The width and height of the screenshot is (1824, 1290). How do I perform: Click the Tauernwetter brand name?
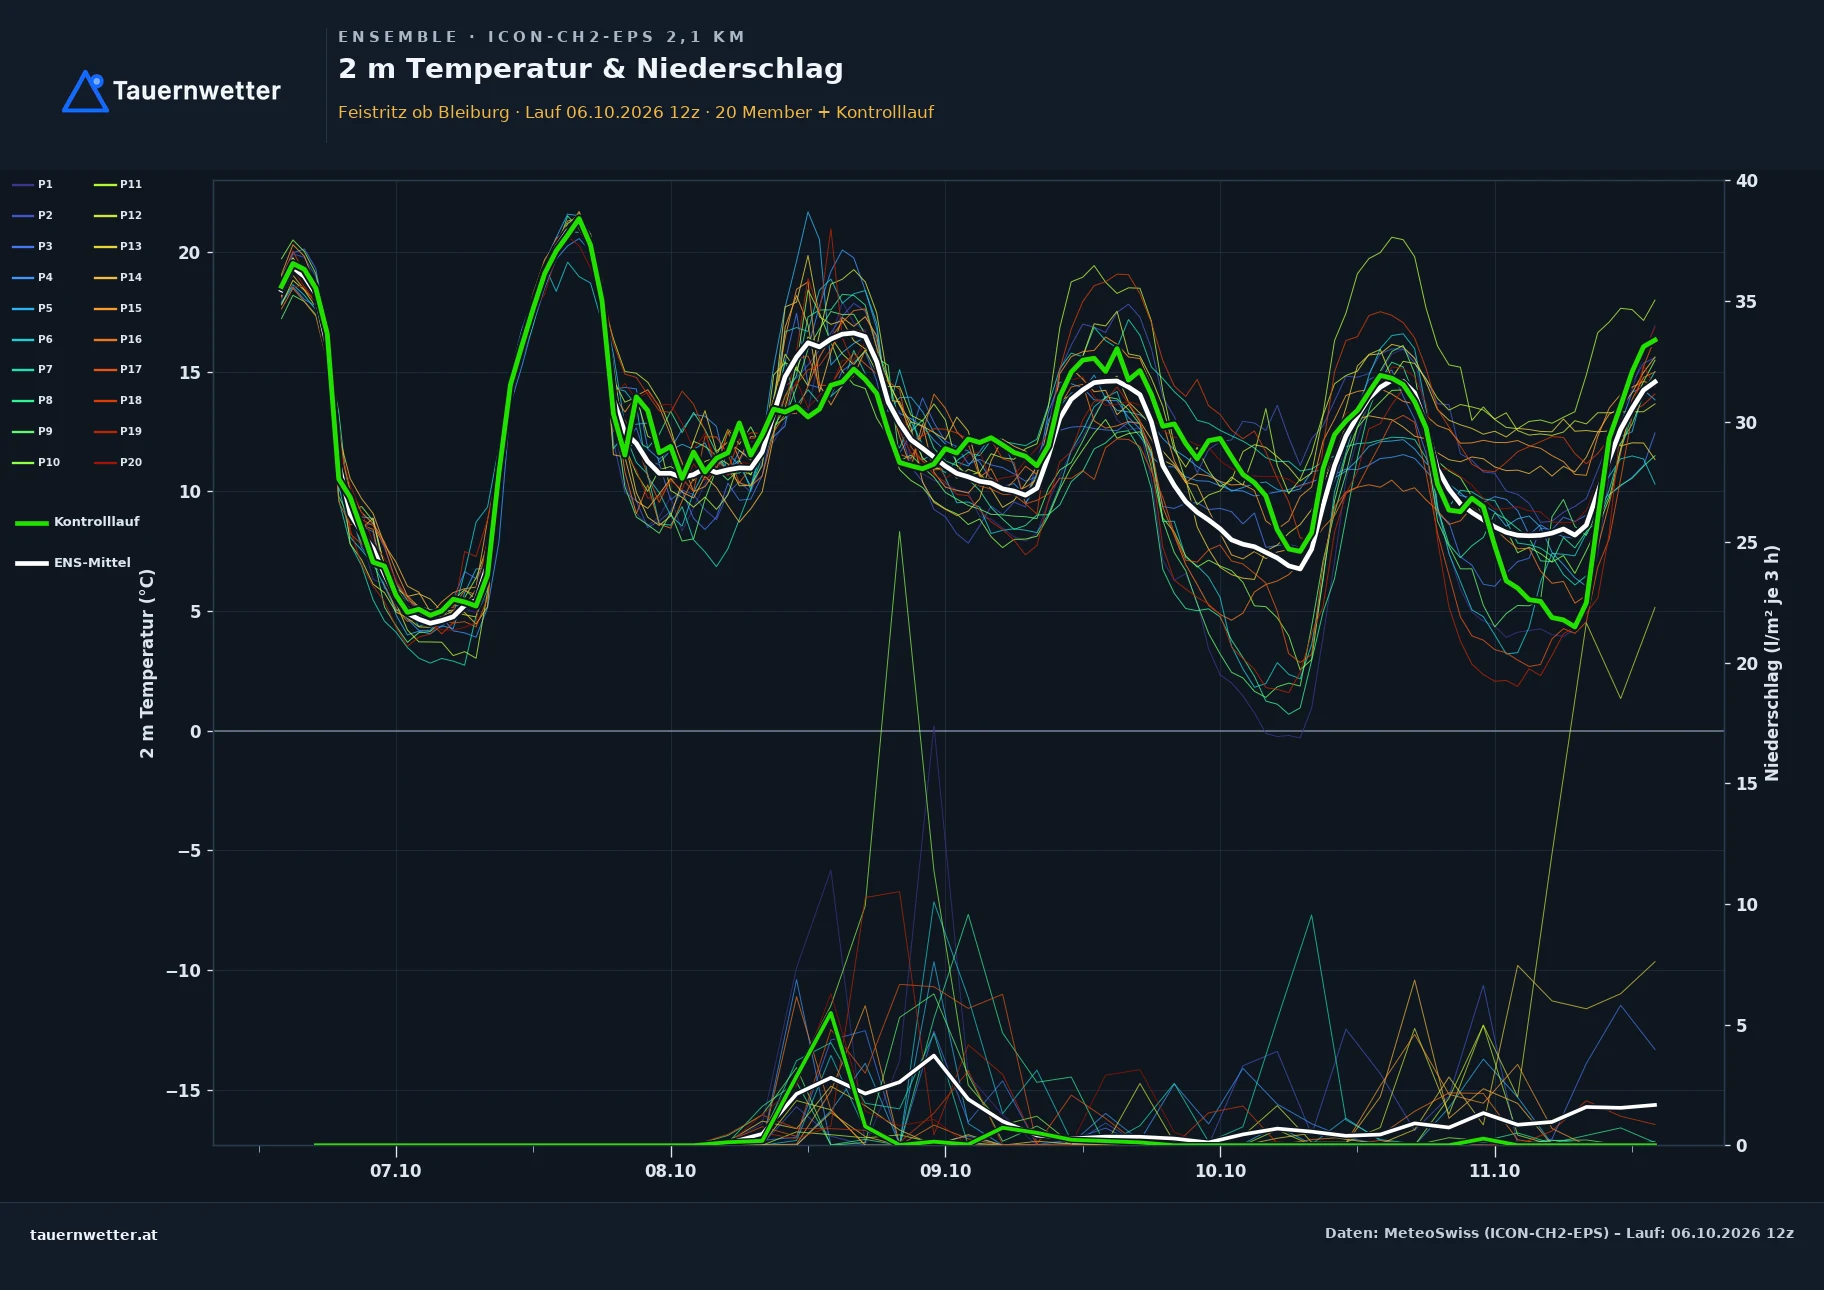[x=197, y=91]
